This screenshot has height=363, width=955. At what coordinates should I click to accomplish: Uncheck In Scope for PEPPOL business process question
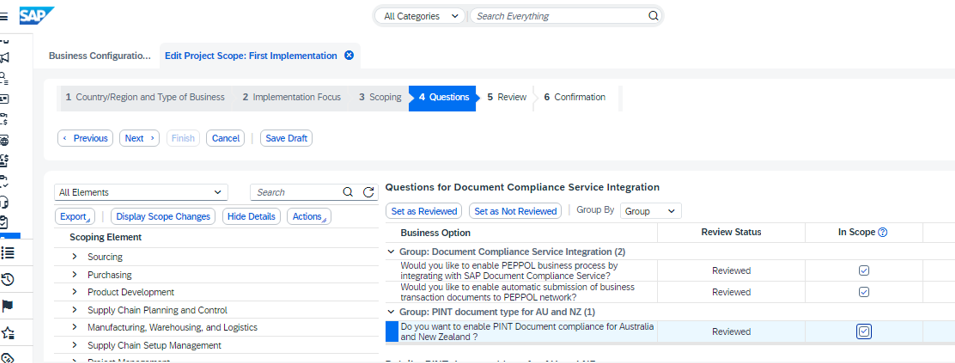pos(864,271)
